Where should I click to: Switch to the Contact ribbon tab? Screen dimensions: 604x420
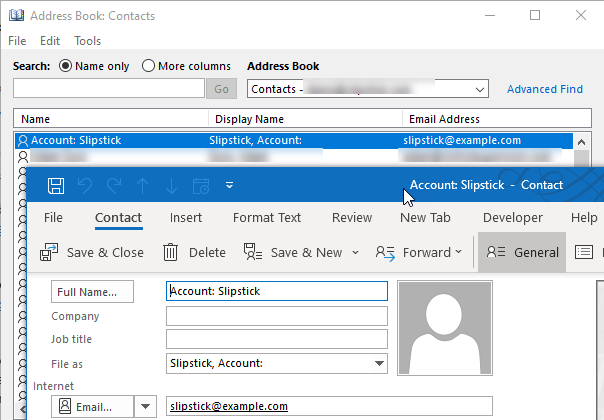click(x=119, y=218)
